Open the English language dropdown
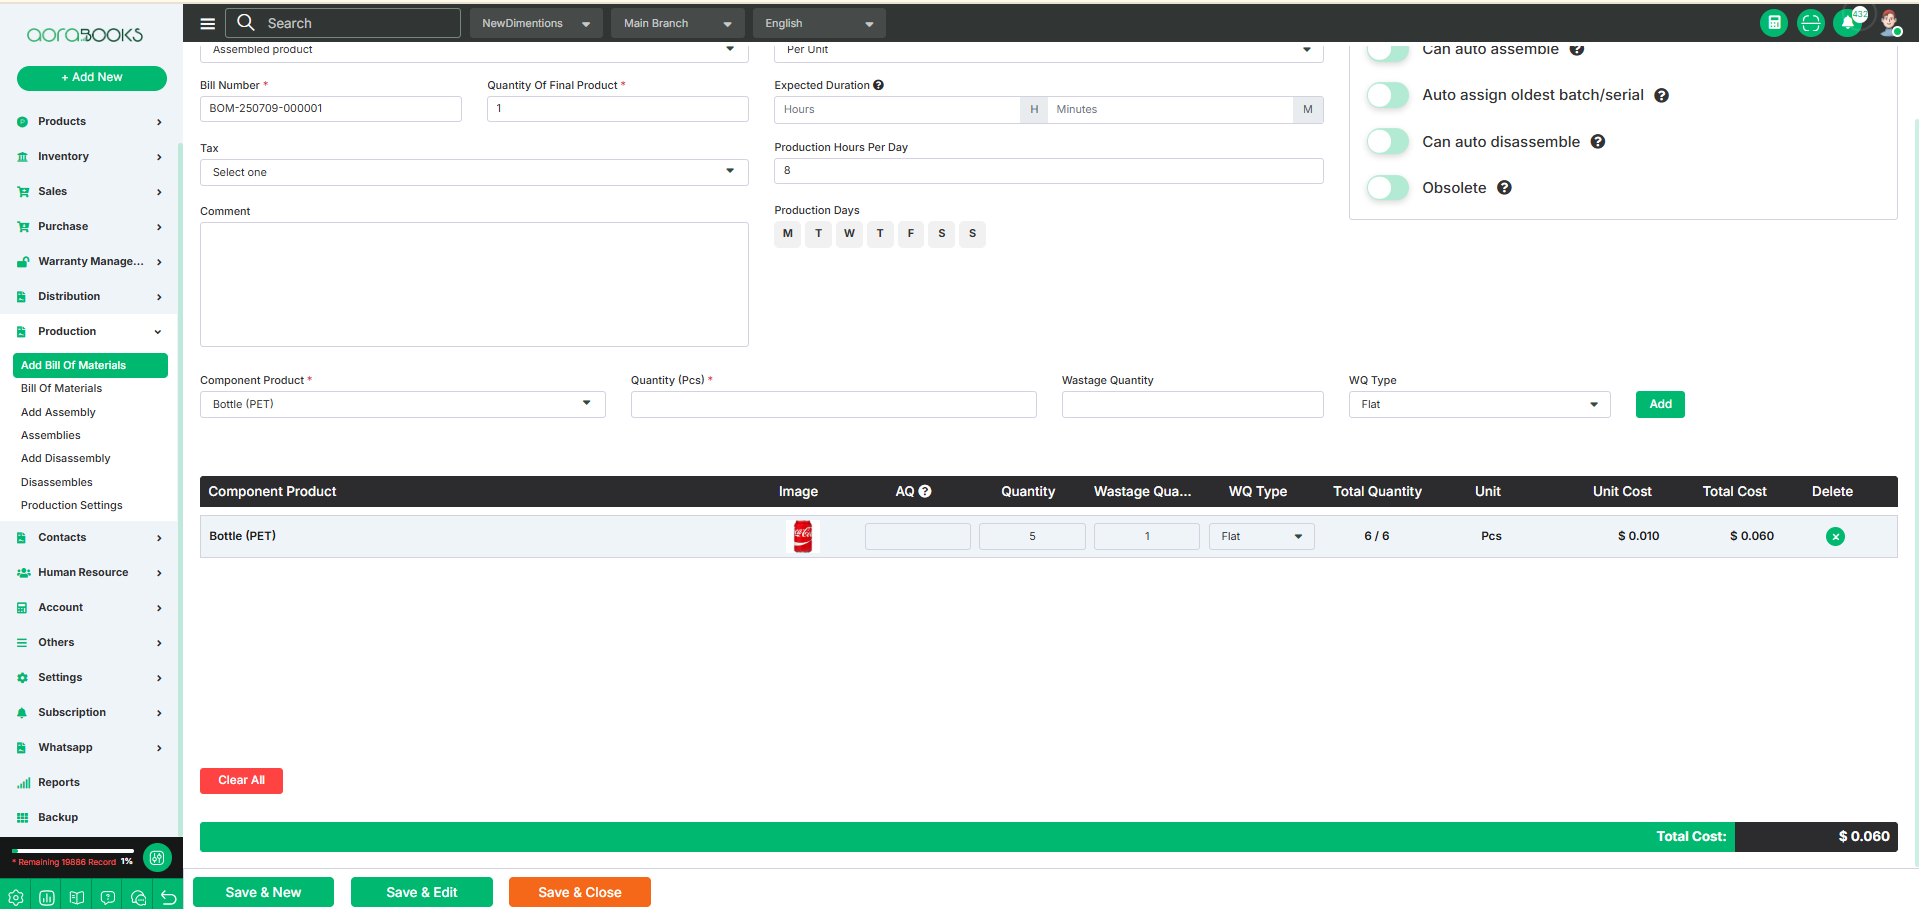This screenshot has height=909, width=1919. click(819, 23)
